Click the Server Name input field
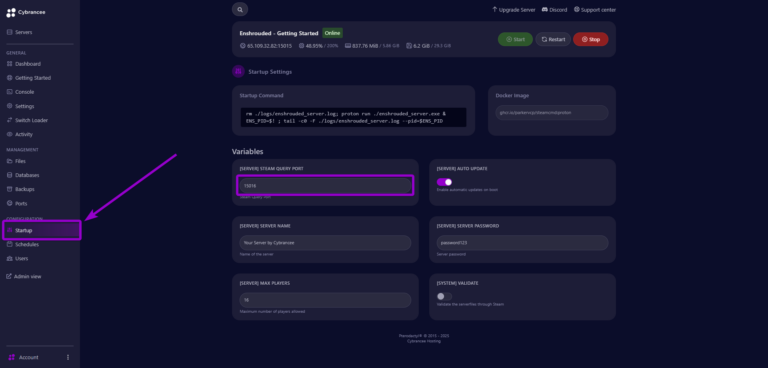 pos(325,243)
